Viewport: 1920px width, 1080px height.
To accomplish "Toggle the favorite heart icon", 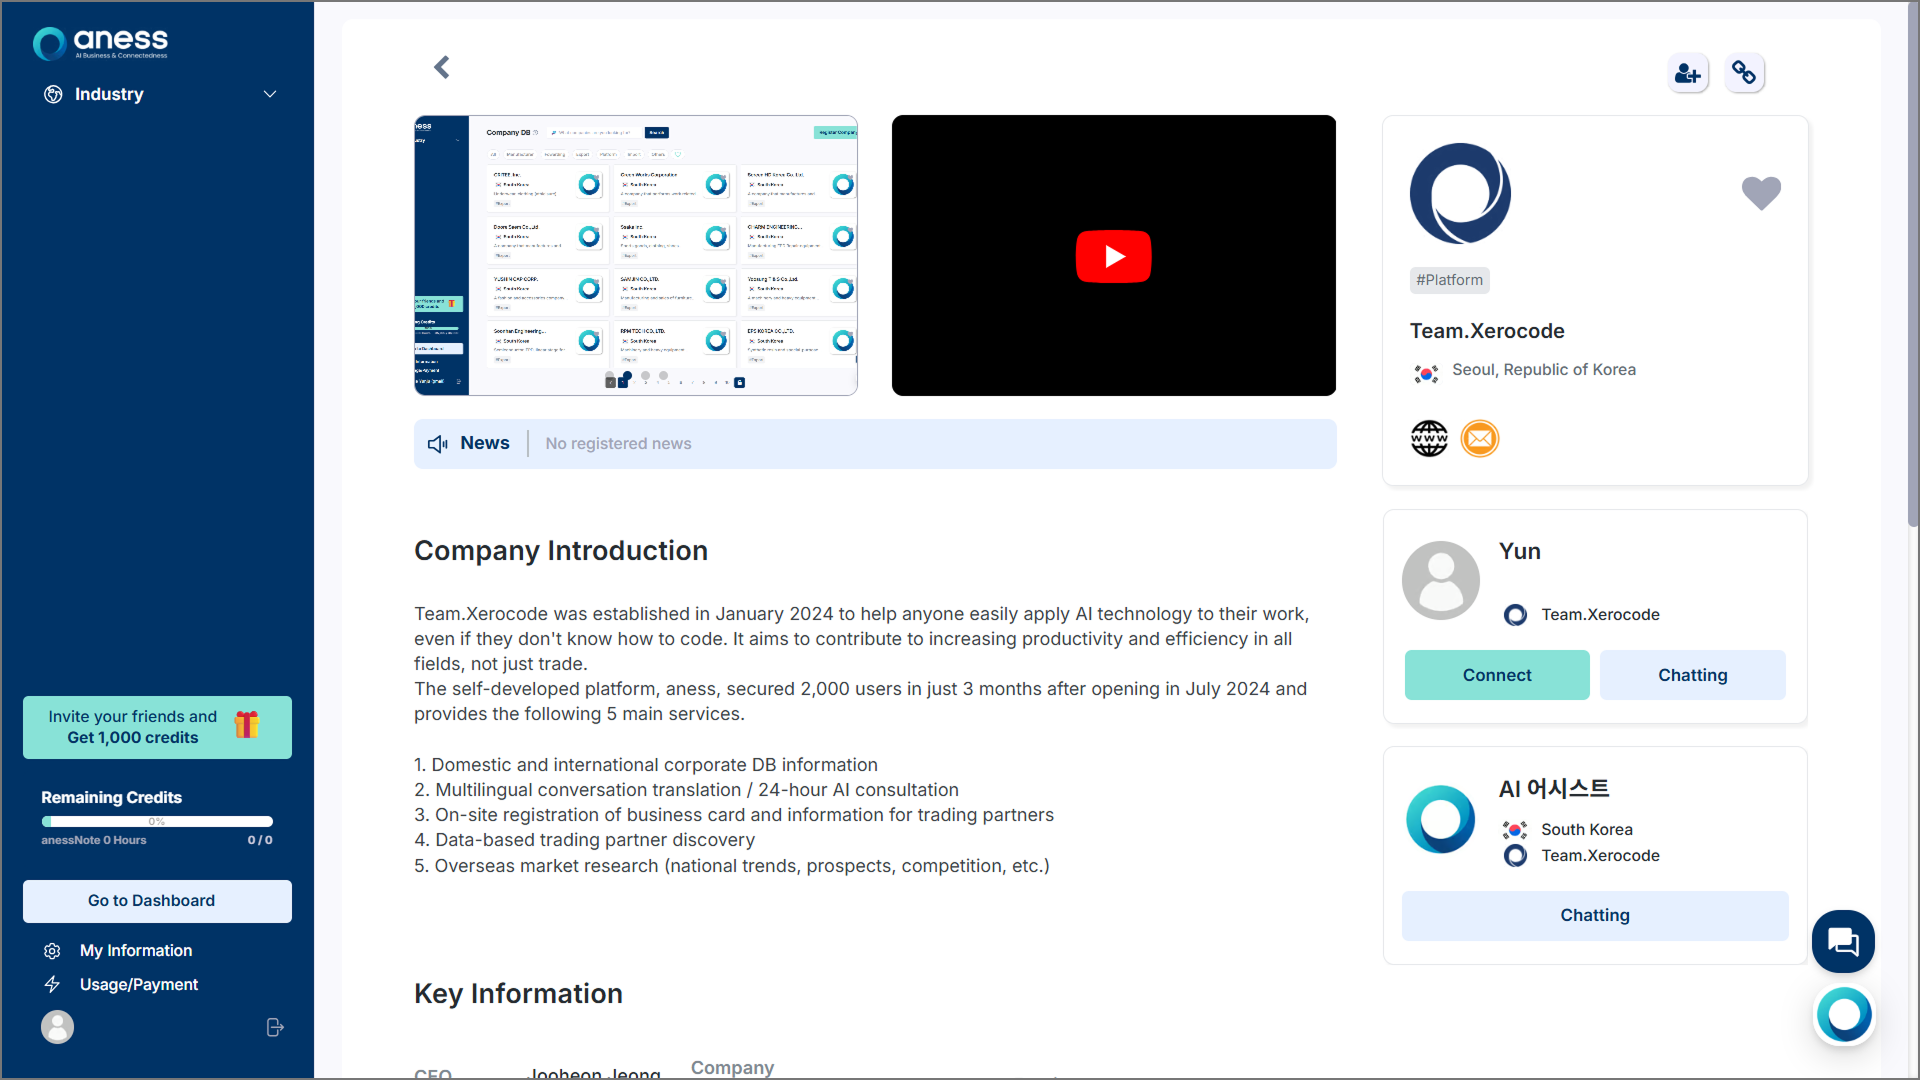I will [x=1761, y=192].
